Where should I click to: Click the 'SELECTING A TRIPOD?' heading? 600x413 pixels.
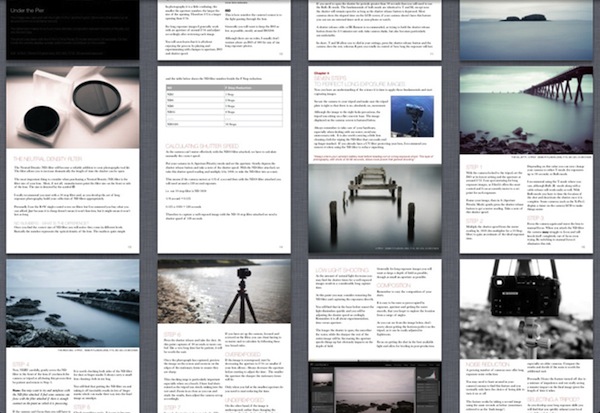[553, 399]
